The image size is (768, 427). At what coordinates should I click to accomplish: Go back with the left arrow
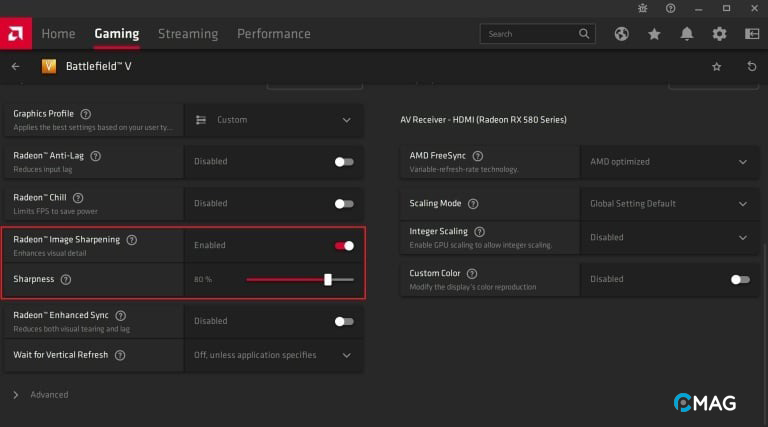[16, 67]
